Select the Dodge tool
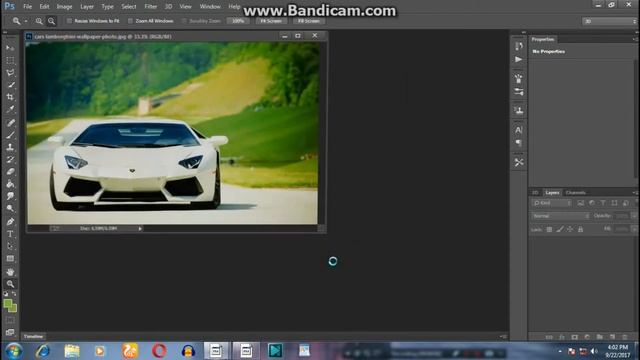This screenshot has height=360, width=640. click(x=10, y=209)
